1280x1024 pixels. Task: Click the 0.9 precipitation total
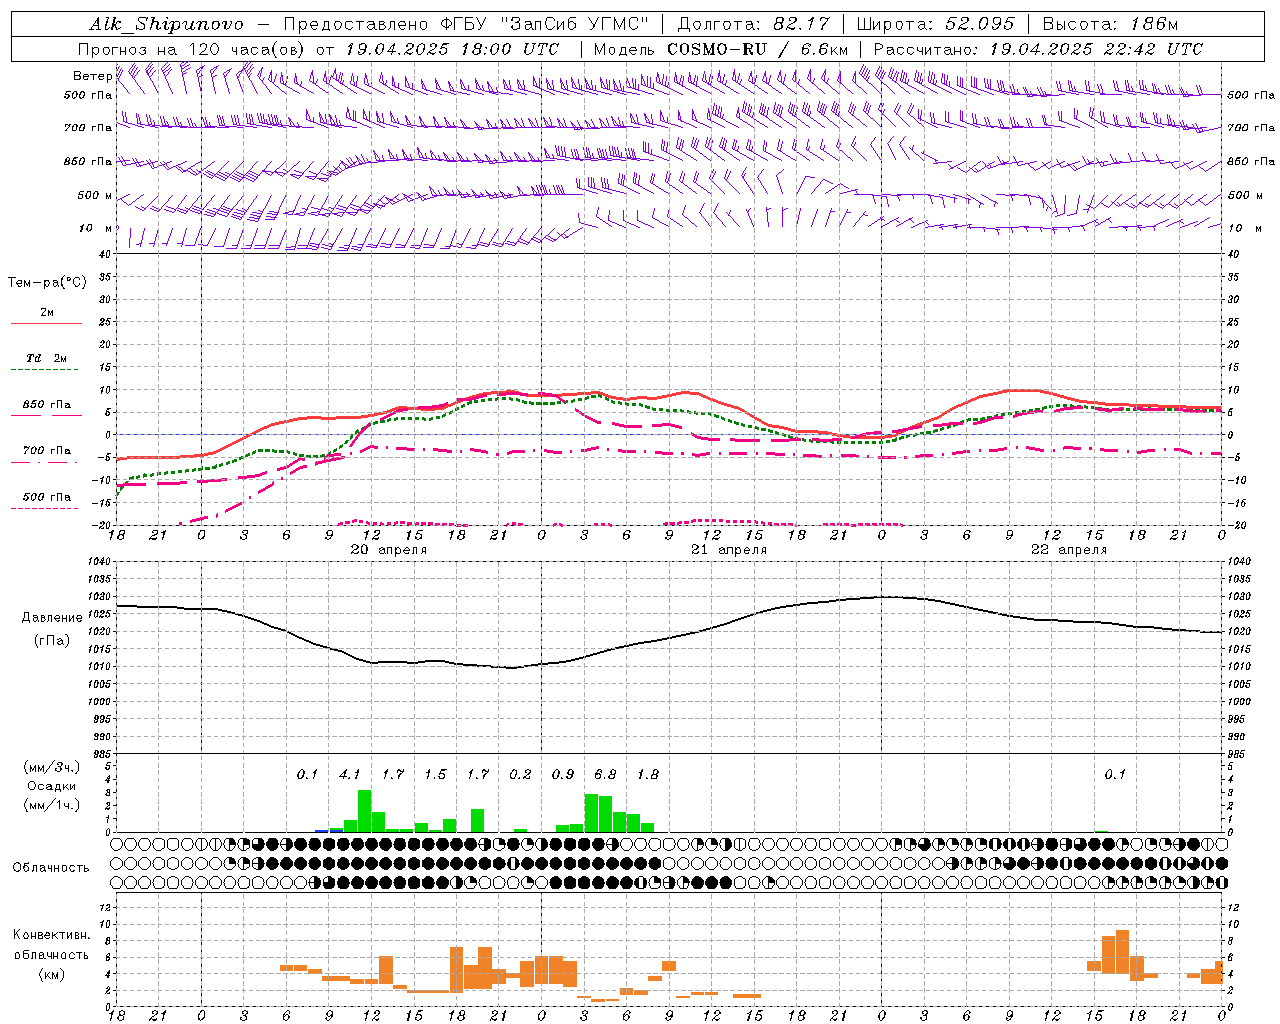tap(563, 775)
